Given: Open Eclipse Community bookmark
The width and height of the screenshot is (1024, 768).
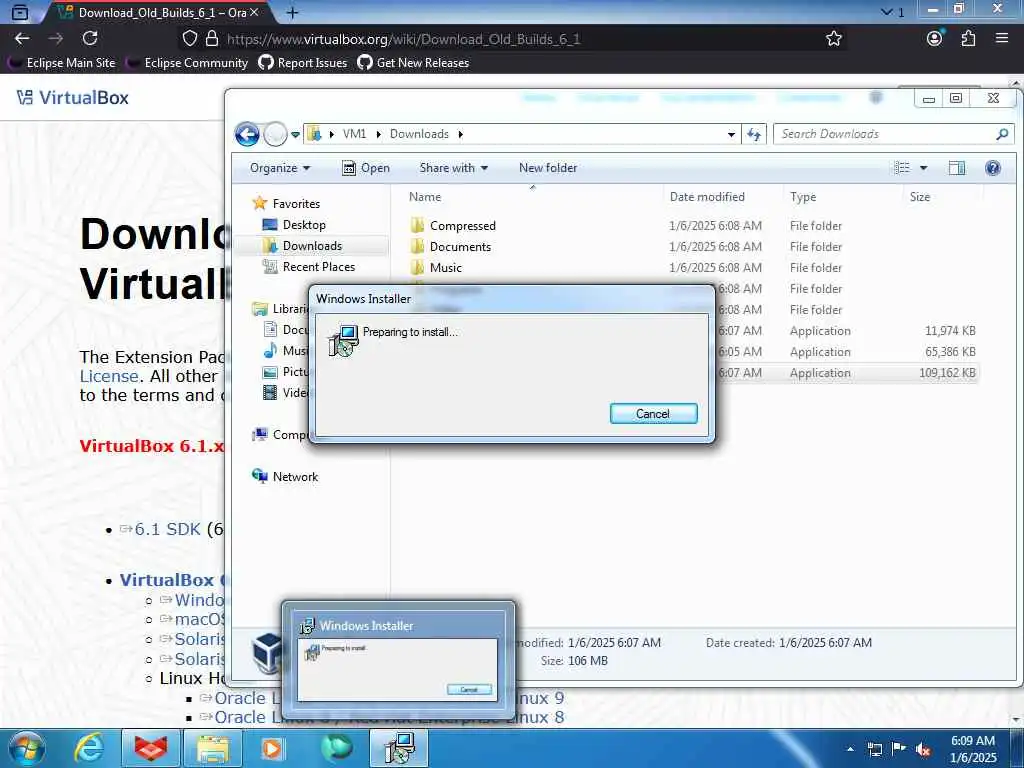Looking at the screenshot, I should pos(188,63).
